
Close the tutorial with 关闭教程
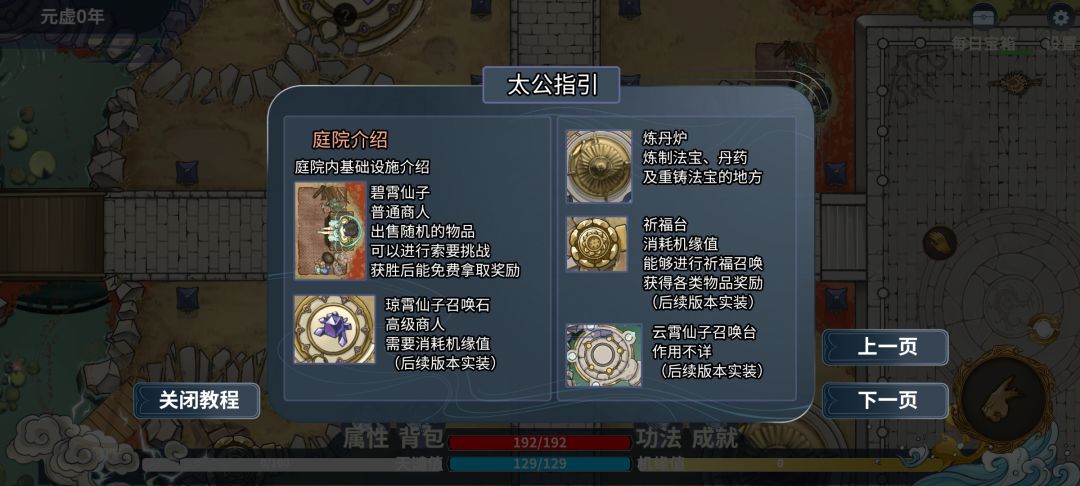pyautogui.click(x=197, y=401)
